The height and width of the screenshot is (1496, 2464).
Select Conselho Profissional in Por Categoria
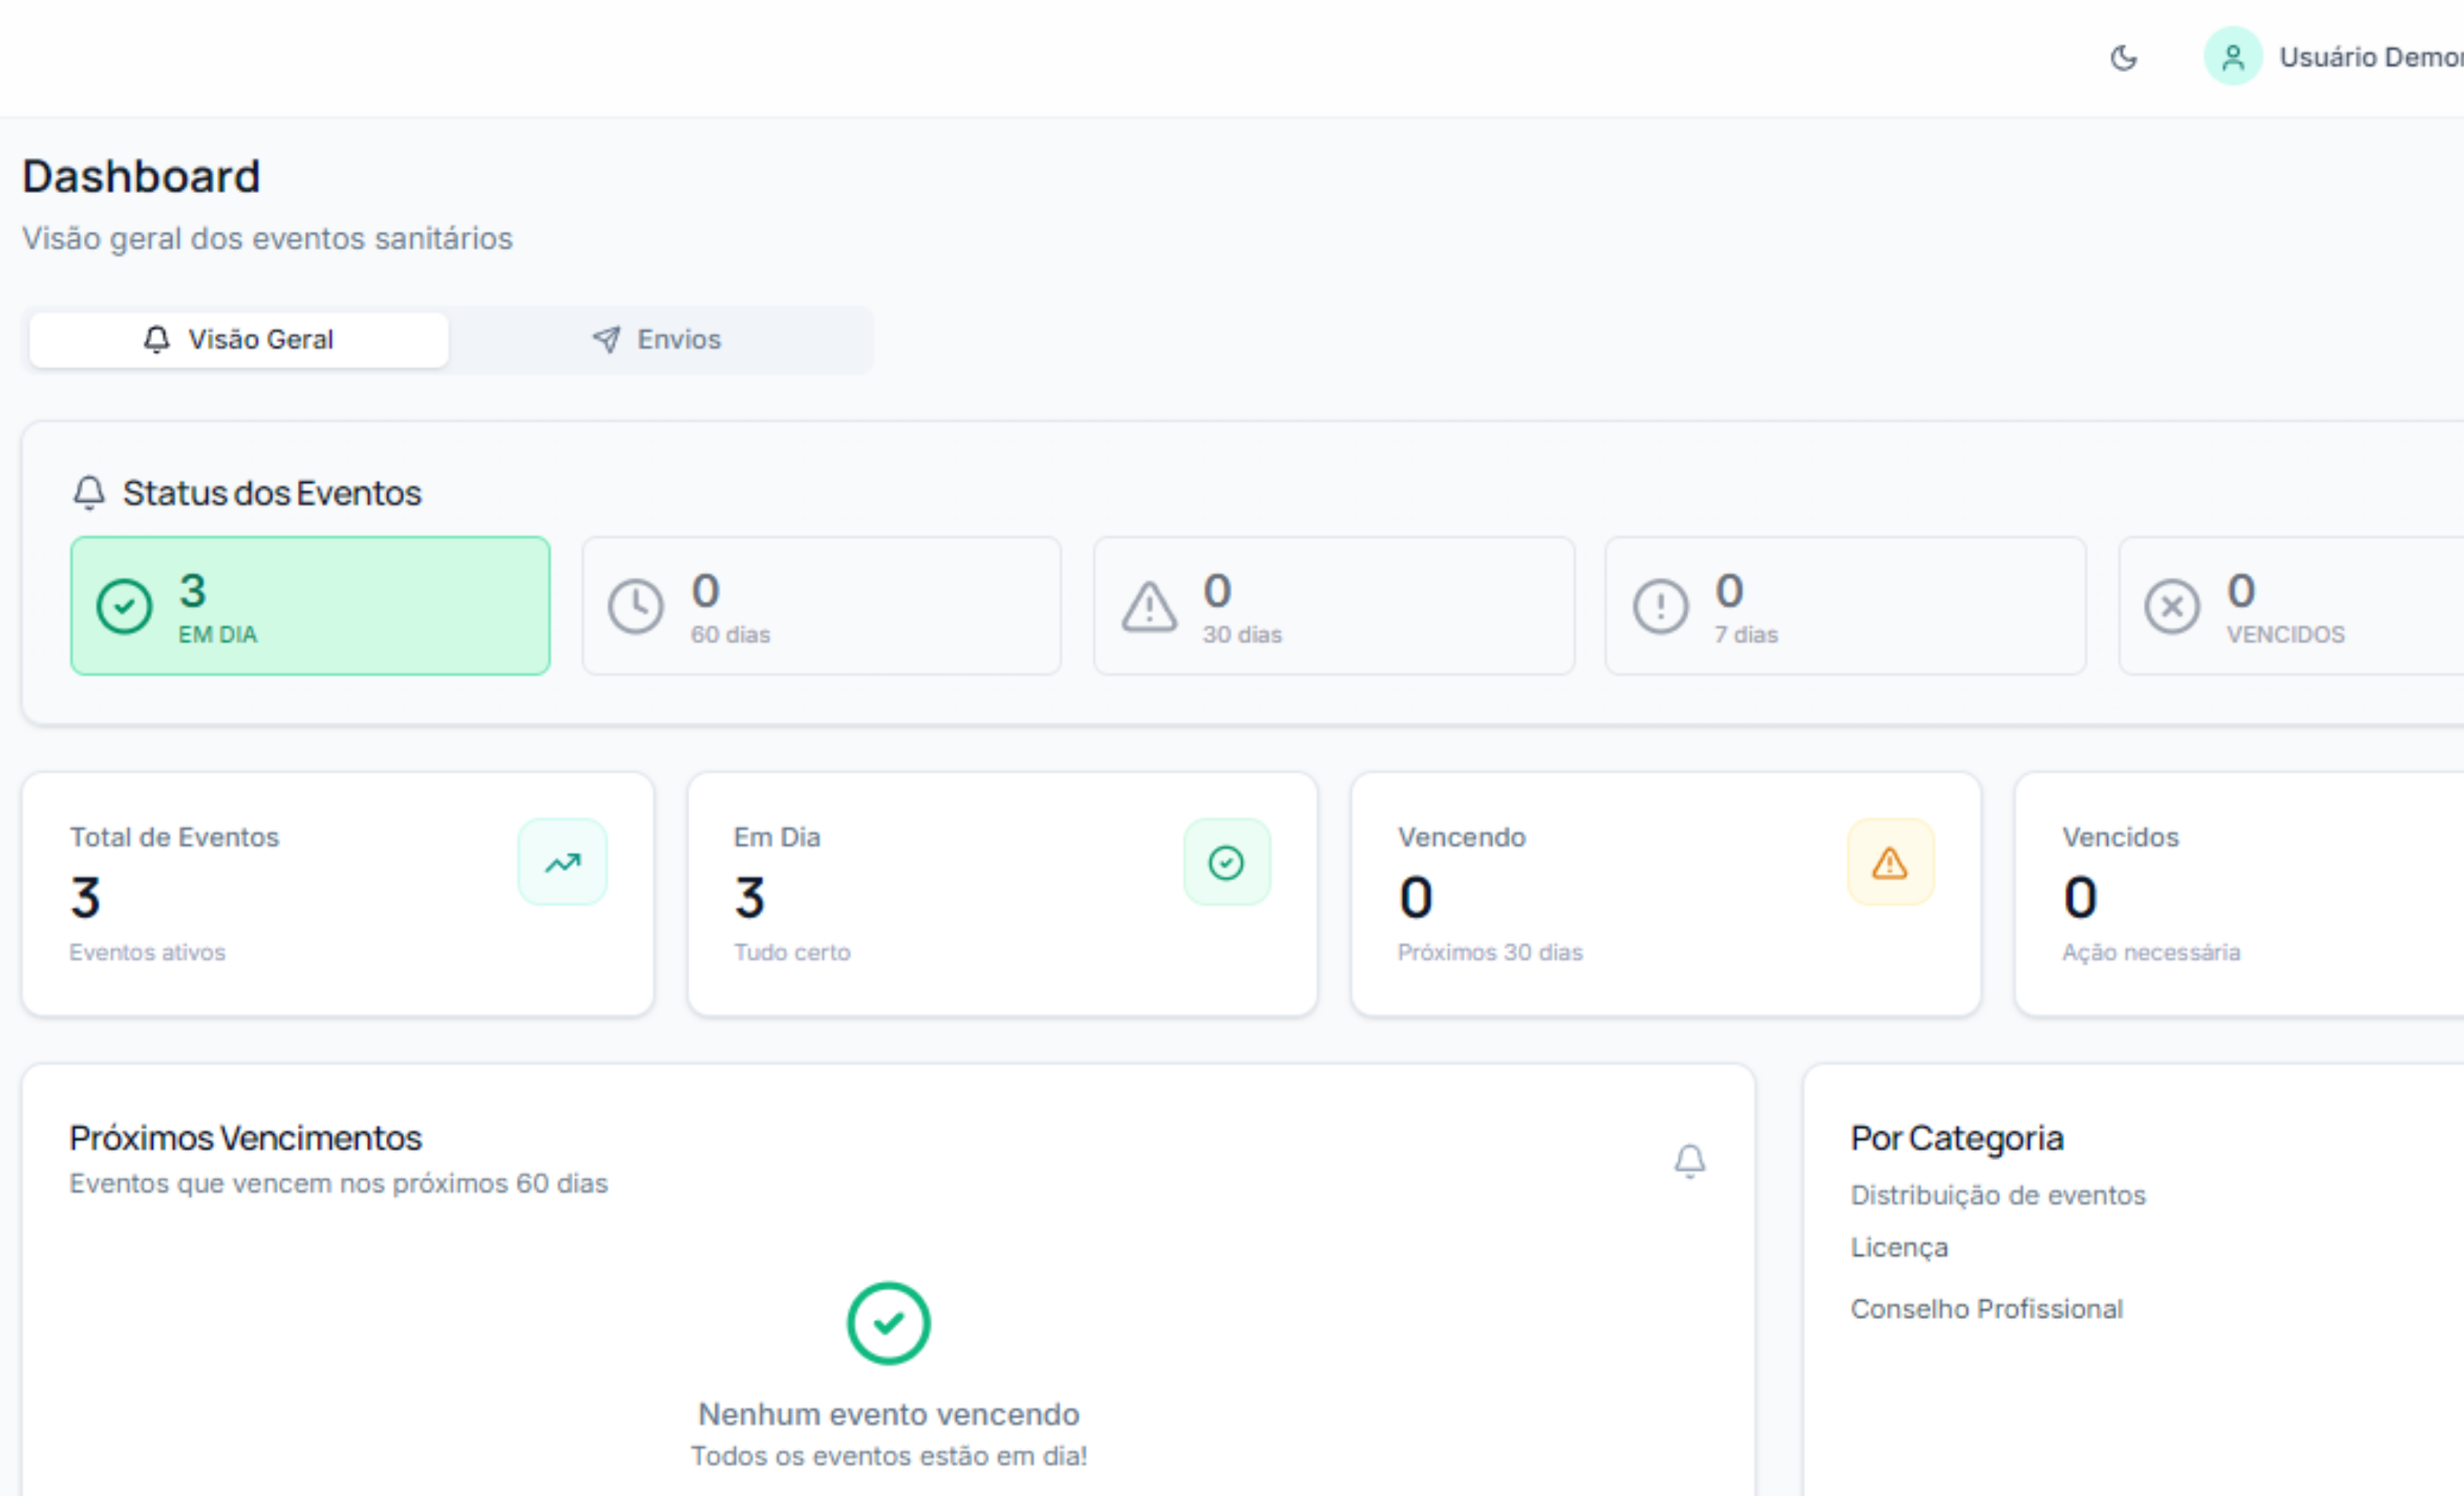[x=1987, y=1308]
